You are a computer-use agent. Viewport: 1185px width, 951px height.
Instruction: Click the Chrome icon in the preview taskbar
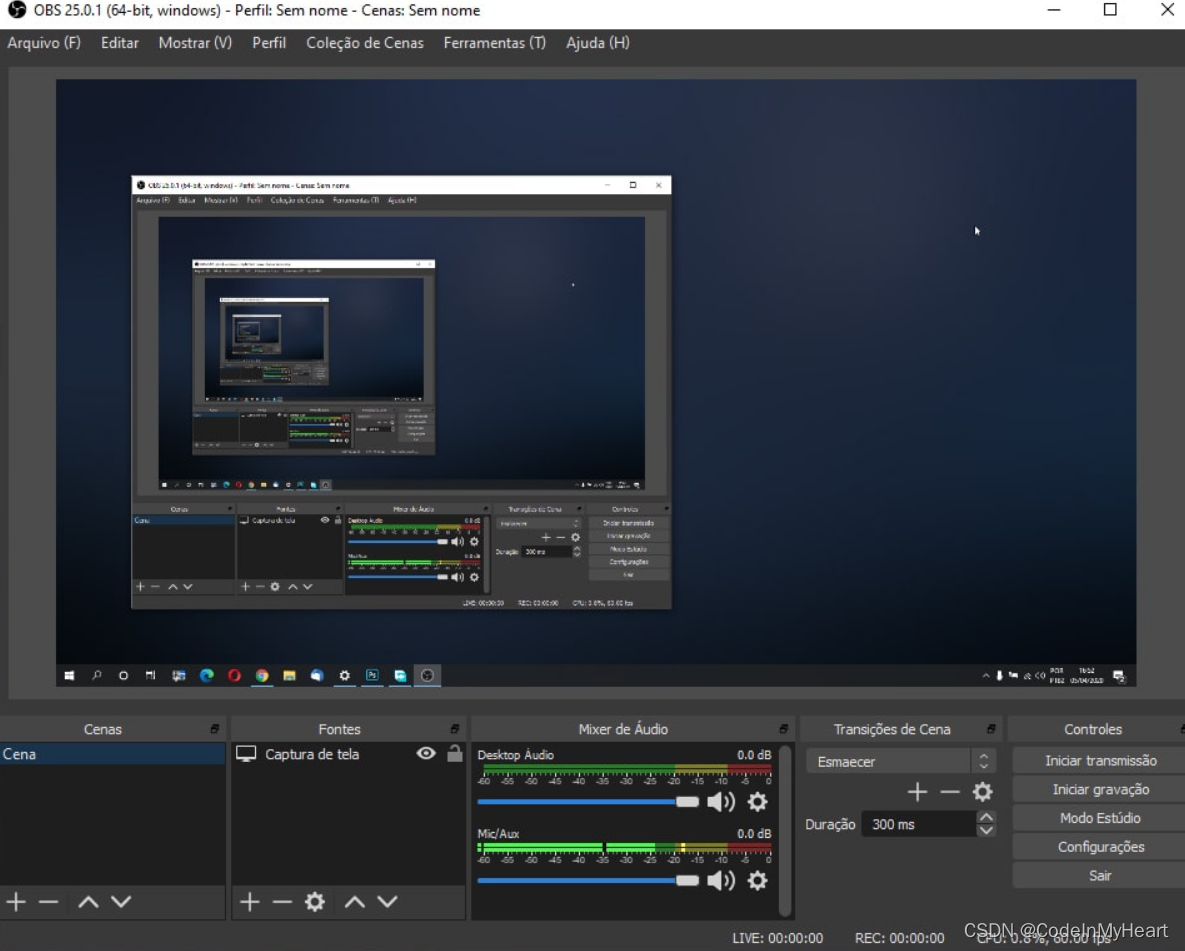(262, 675)
